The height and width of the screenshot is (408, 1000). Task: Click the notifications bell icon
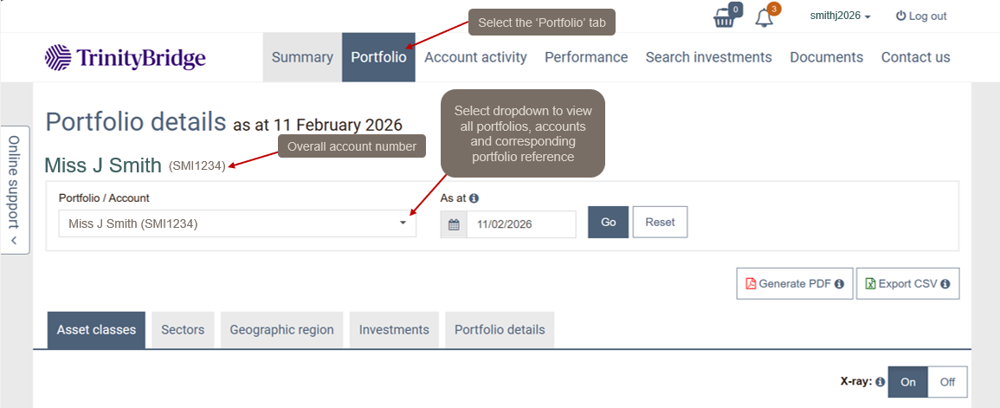764,18
